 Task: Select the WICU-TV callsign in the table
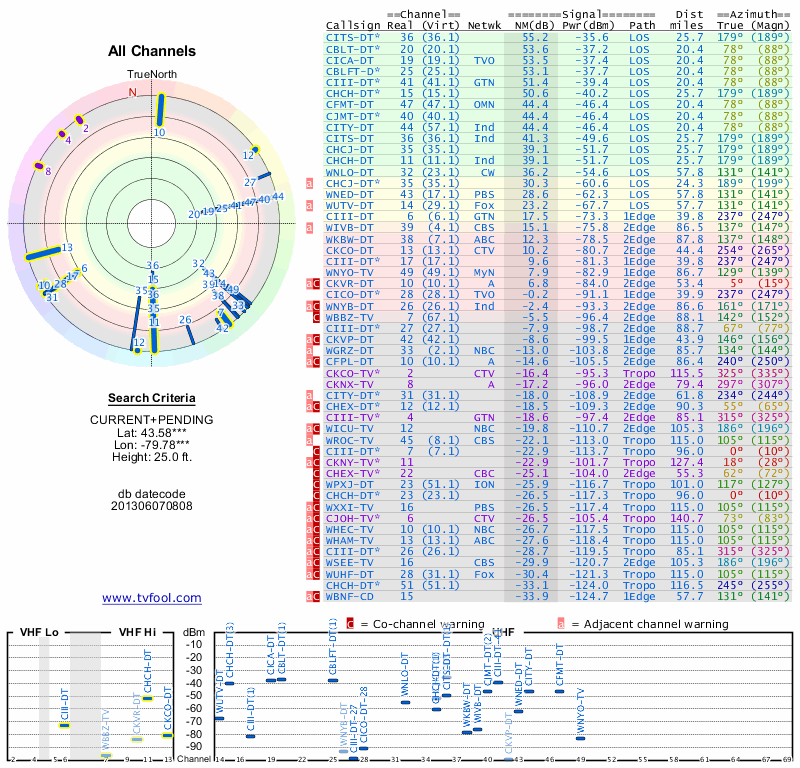tap(349, 429)
